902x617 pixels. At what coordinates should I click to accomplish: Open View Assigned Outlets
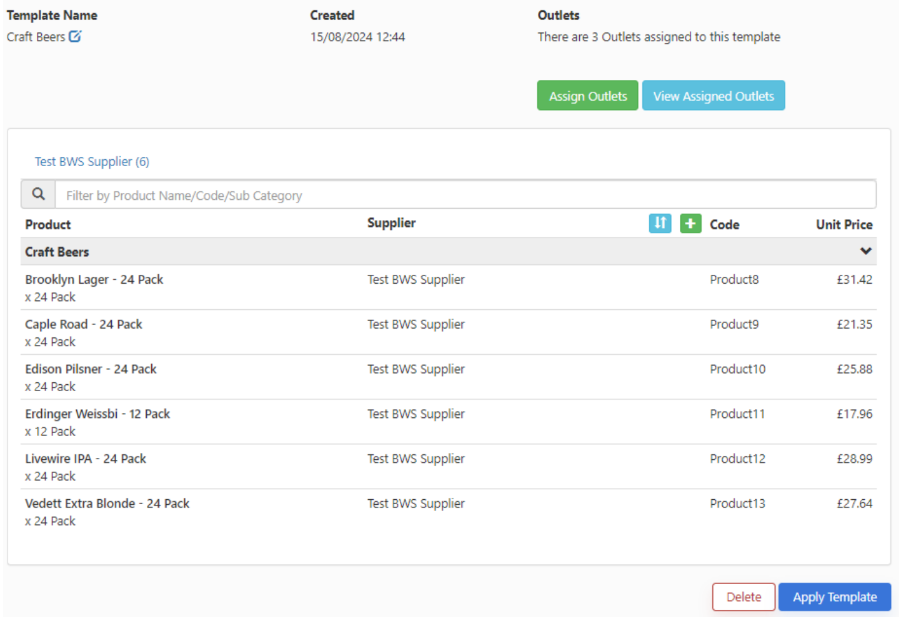point(713,96)
